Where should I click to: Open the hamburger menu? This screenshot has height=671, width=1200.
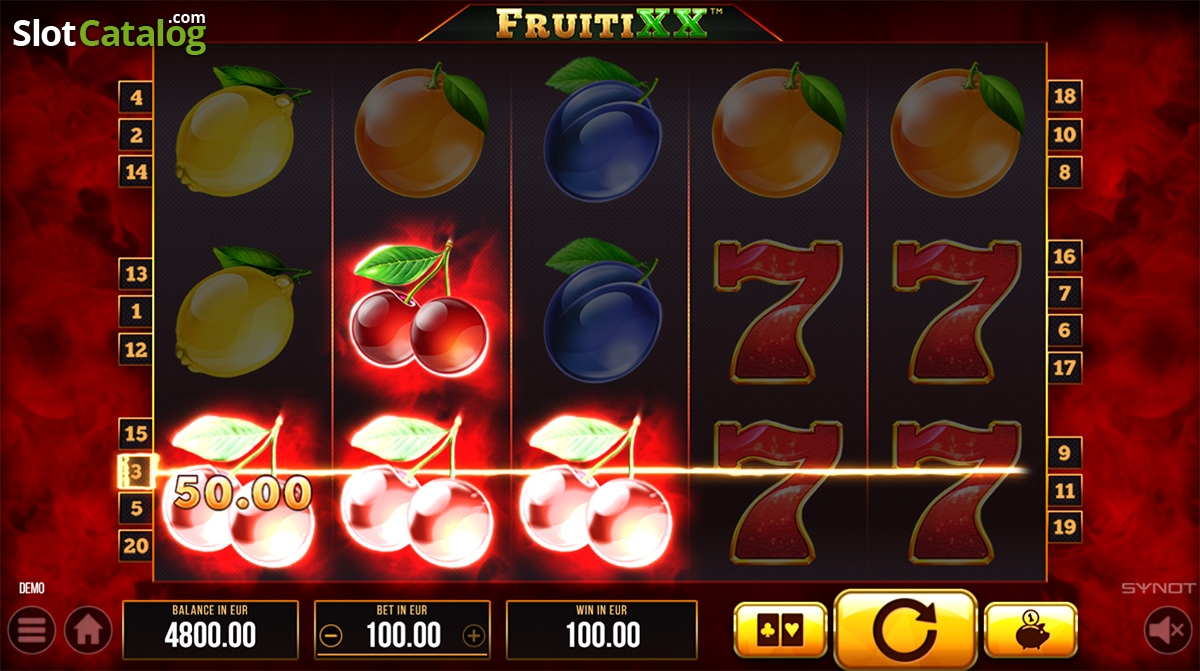tap(32, 631)
